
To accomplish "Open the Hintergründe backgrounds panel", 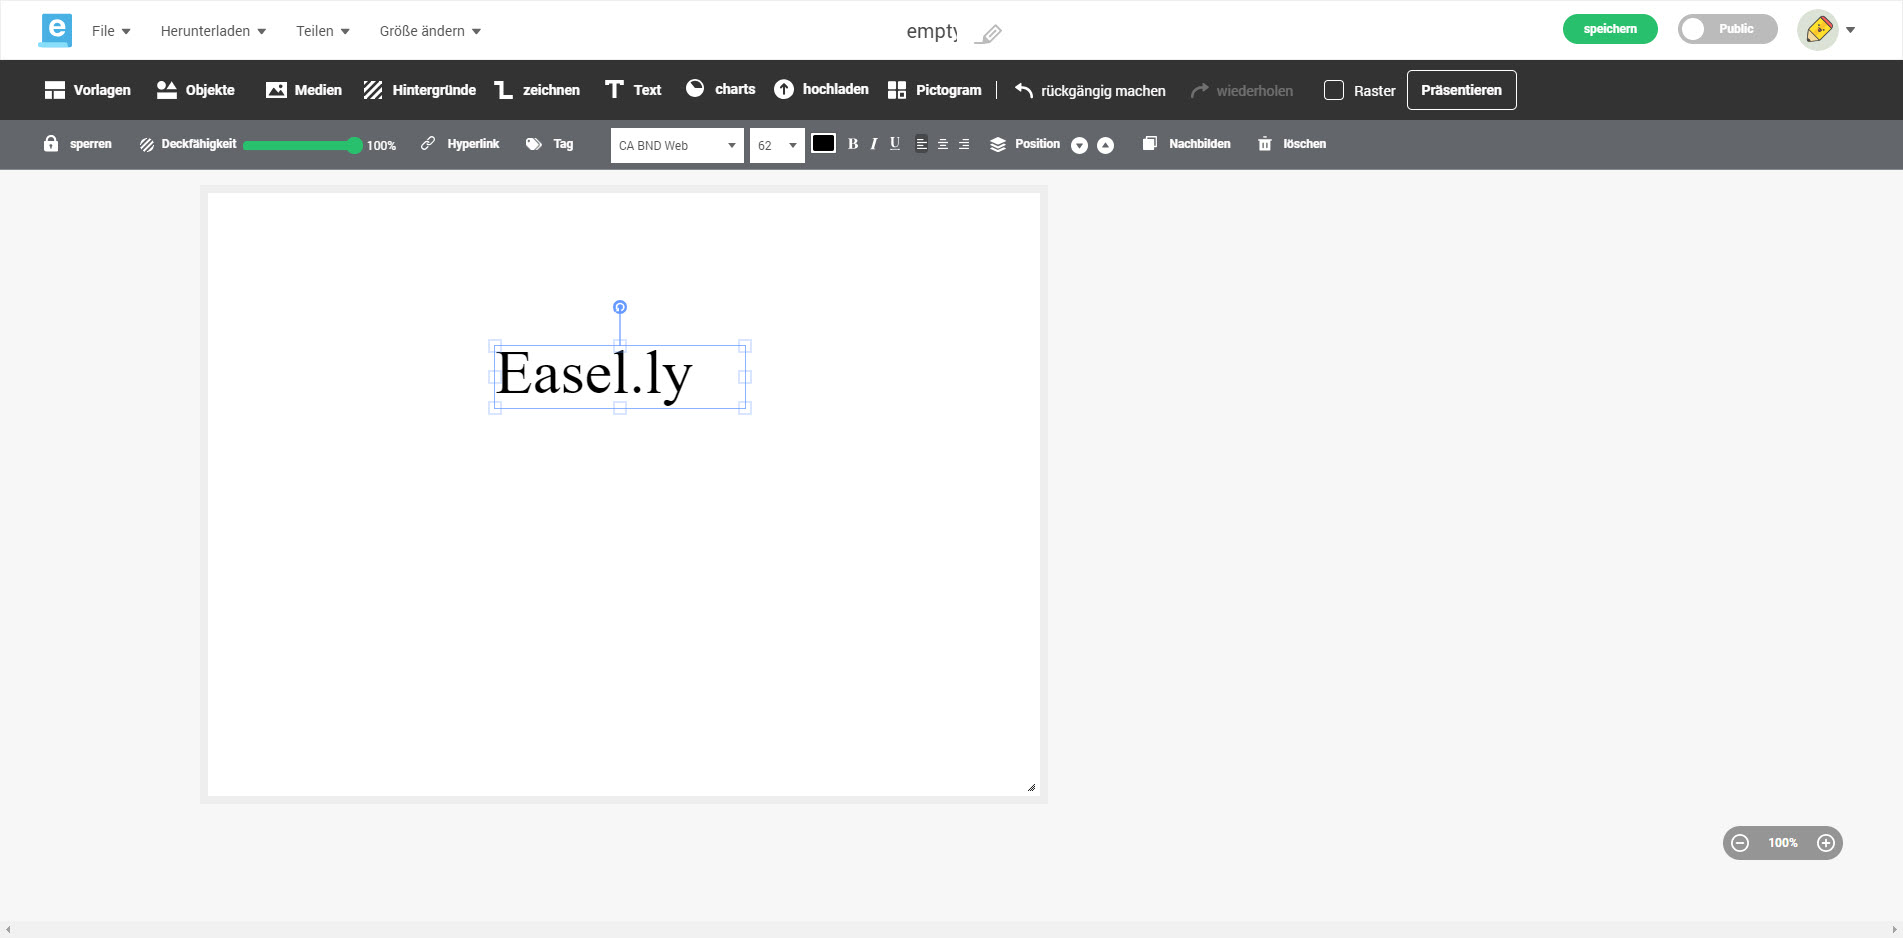I will tap(419, 90).
